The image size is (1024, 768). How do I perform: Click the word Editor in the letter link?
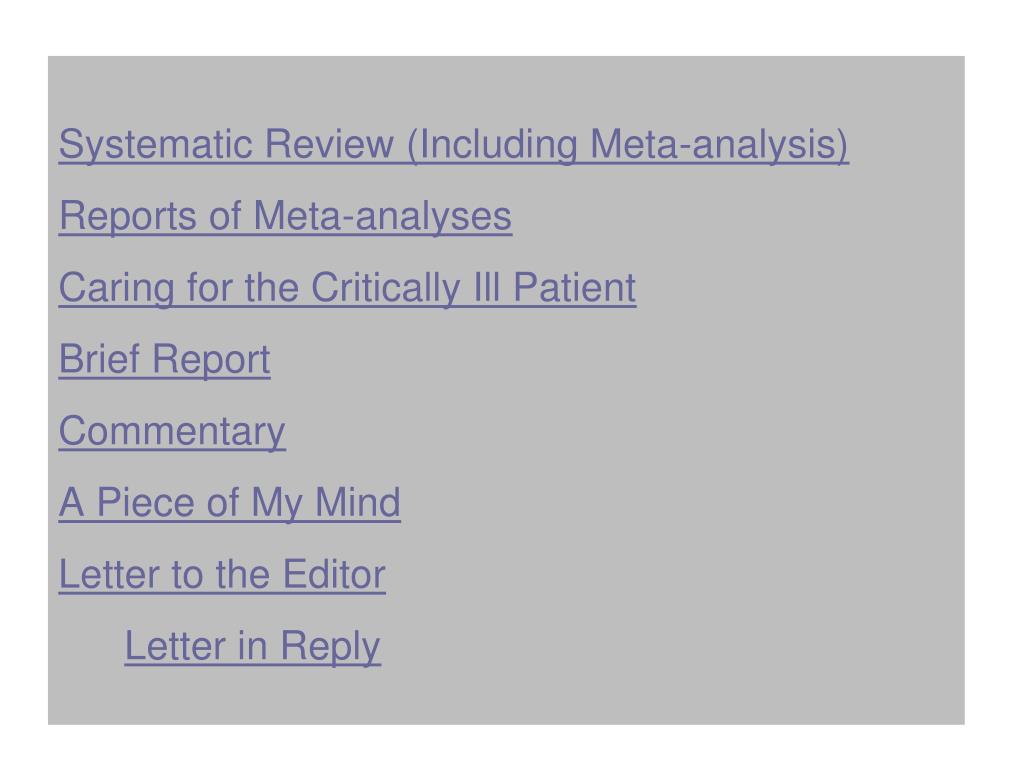[334, 575]
